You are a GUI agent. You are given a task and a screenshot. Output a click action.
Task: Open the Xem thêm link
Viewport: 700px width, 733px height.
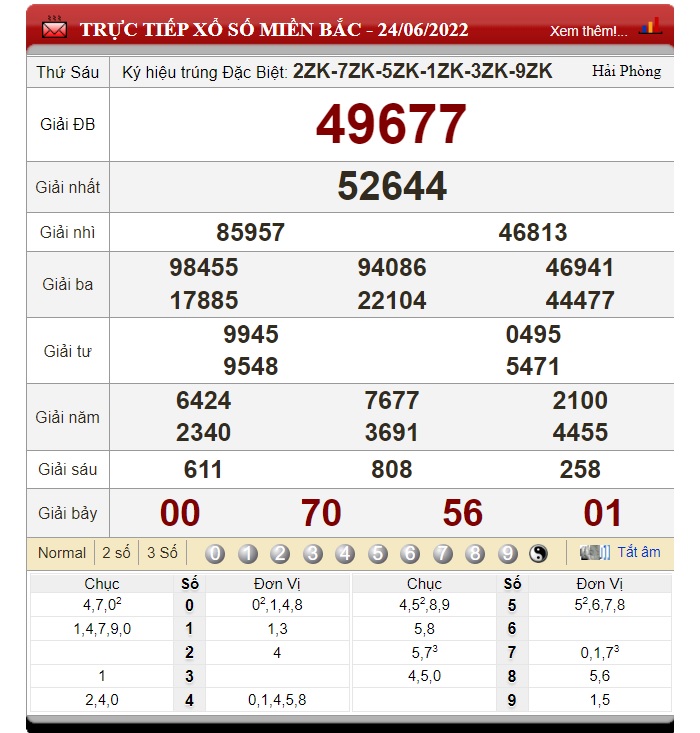(x=588, y=31)
